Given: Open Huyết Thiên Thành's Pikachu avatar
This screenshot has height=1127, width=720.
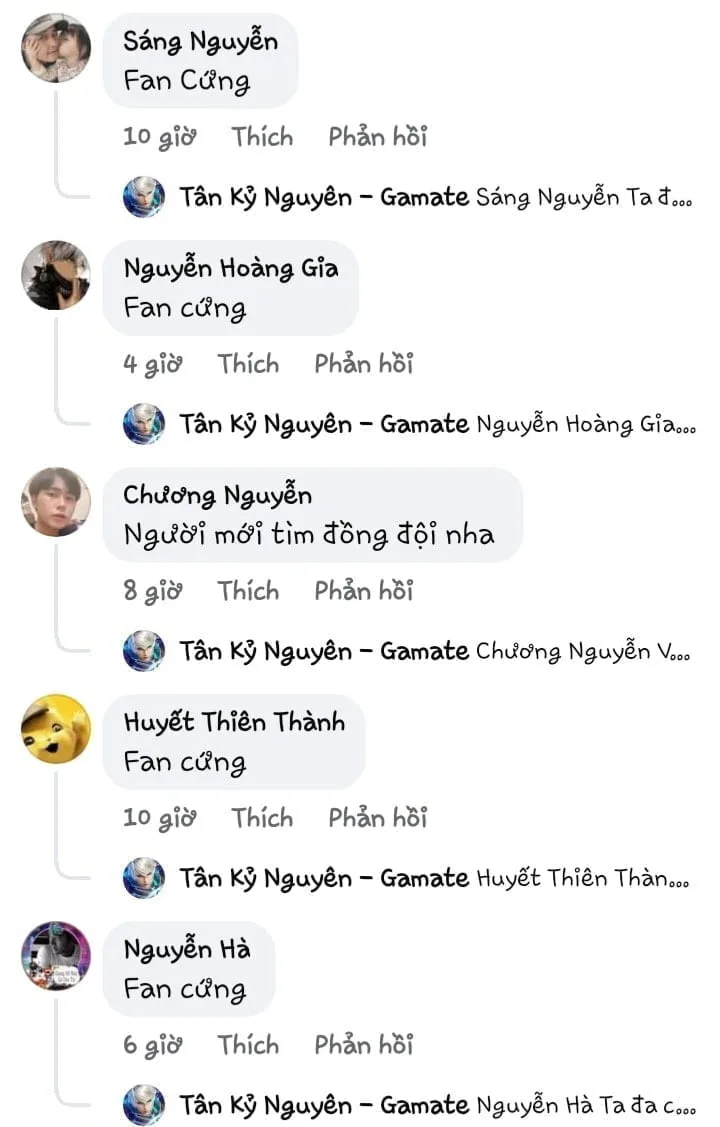Looking at the screenshot, I should 56,729.
